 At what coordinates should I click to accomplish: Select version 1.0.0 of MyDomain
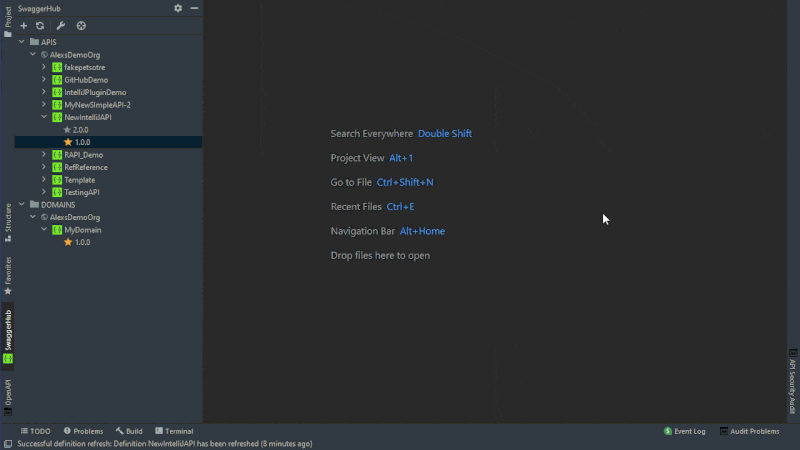(x=83, y=242)
